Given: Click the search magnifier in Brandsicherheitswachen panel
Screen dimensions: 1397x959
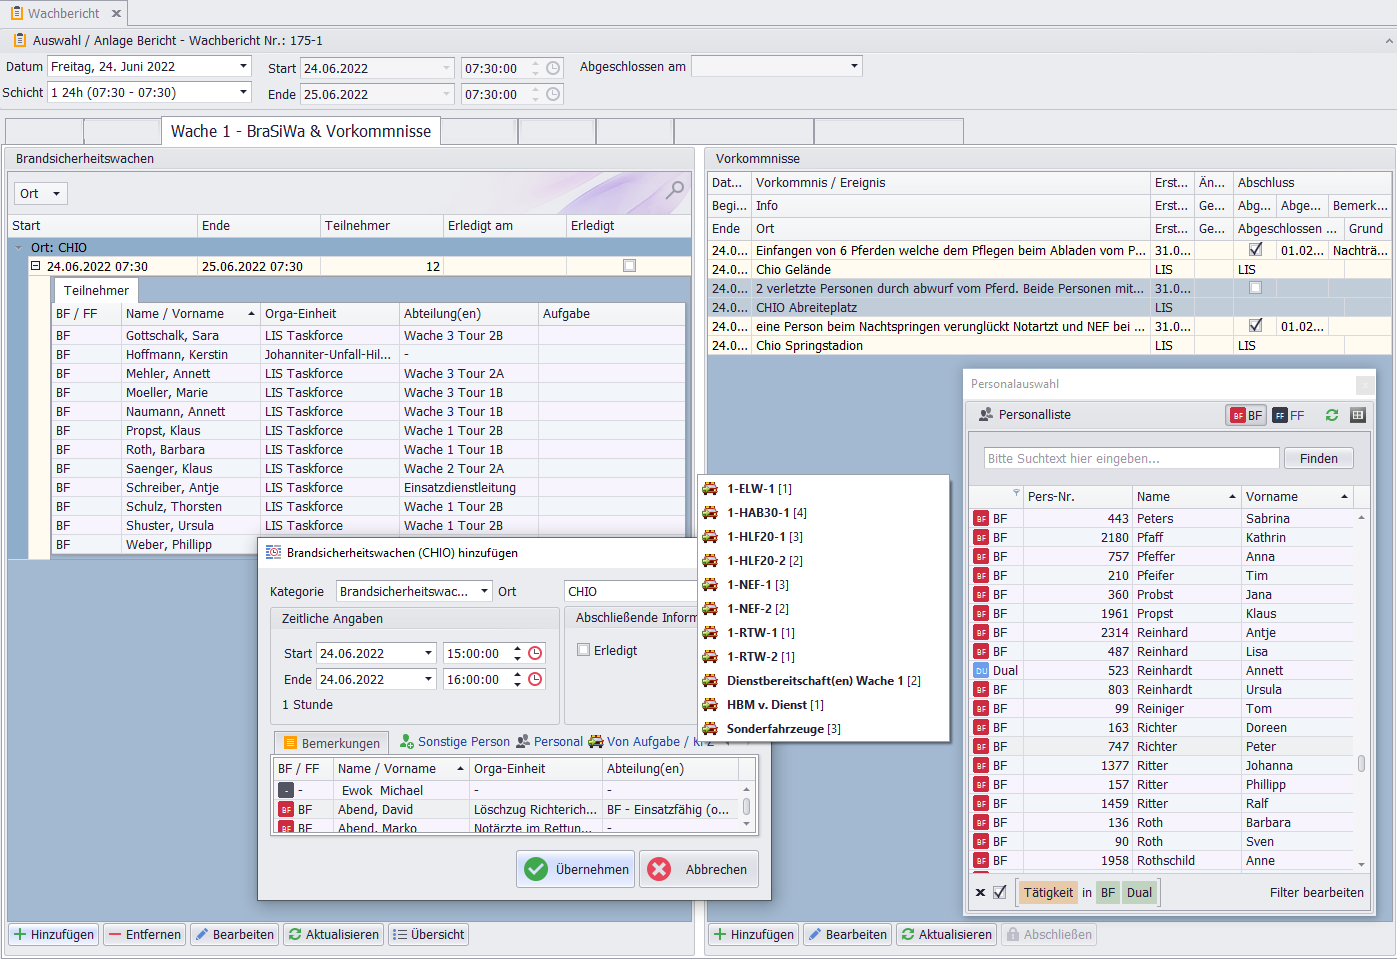Looking at the screenshot, I should [676, 189].
